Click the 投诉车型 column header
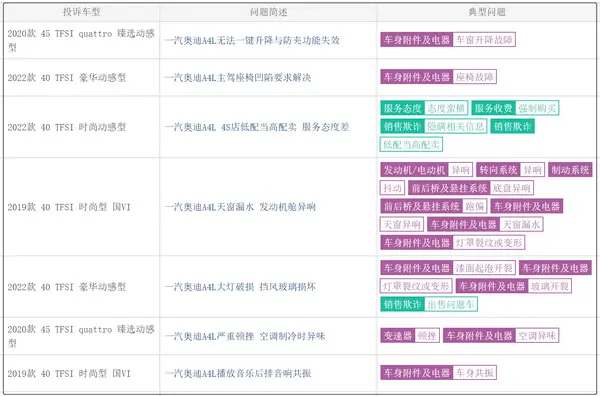Viewport: 600px width, 396px height. 82,12
